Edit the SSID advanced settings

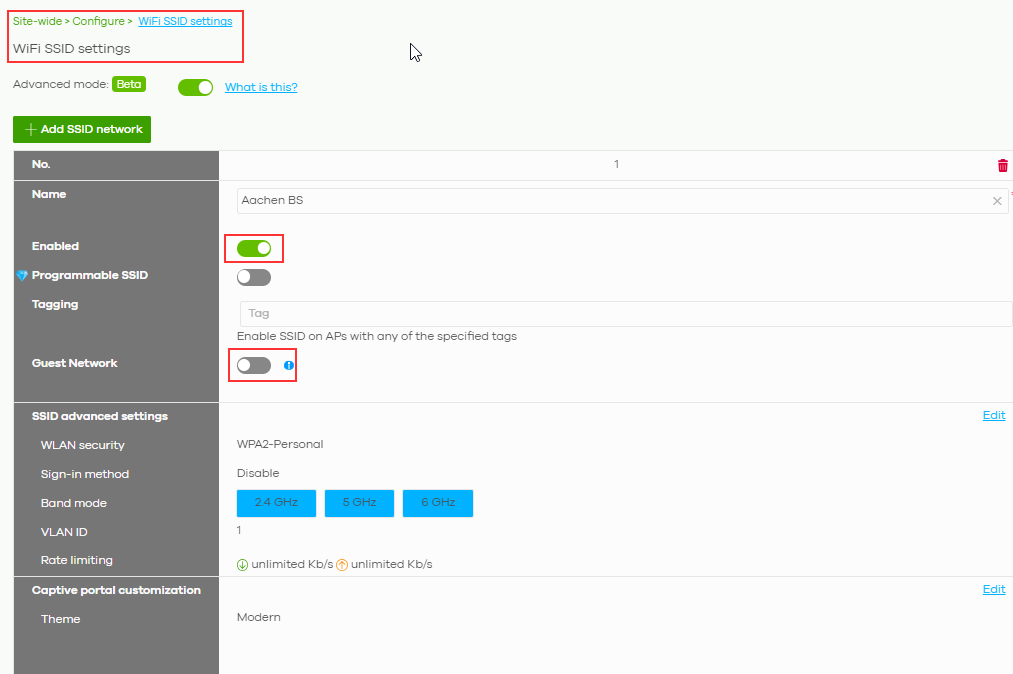994,416
